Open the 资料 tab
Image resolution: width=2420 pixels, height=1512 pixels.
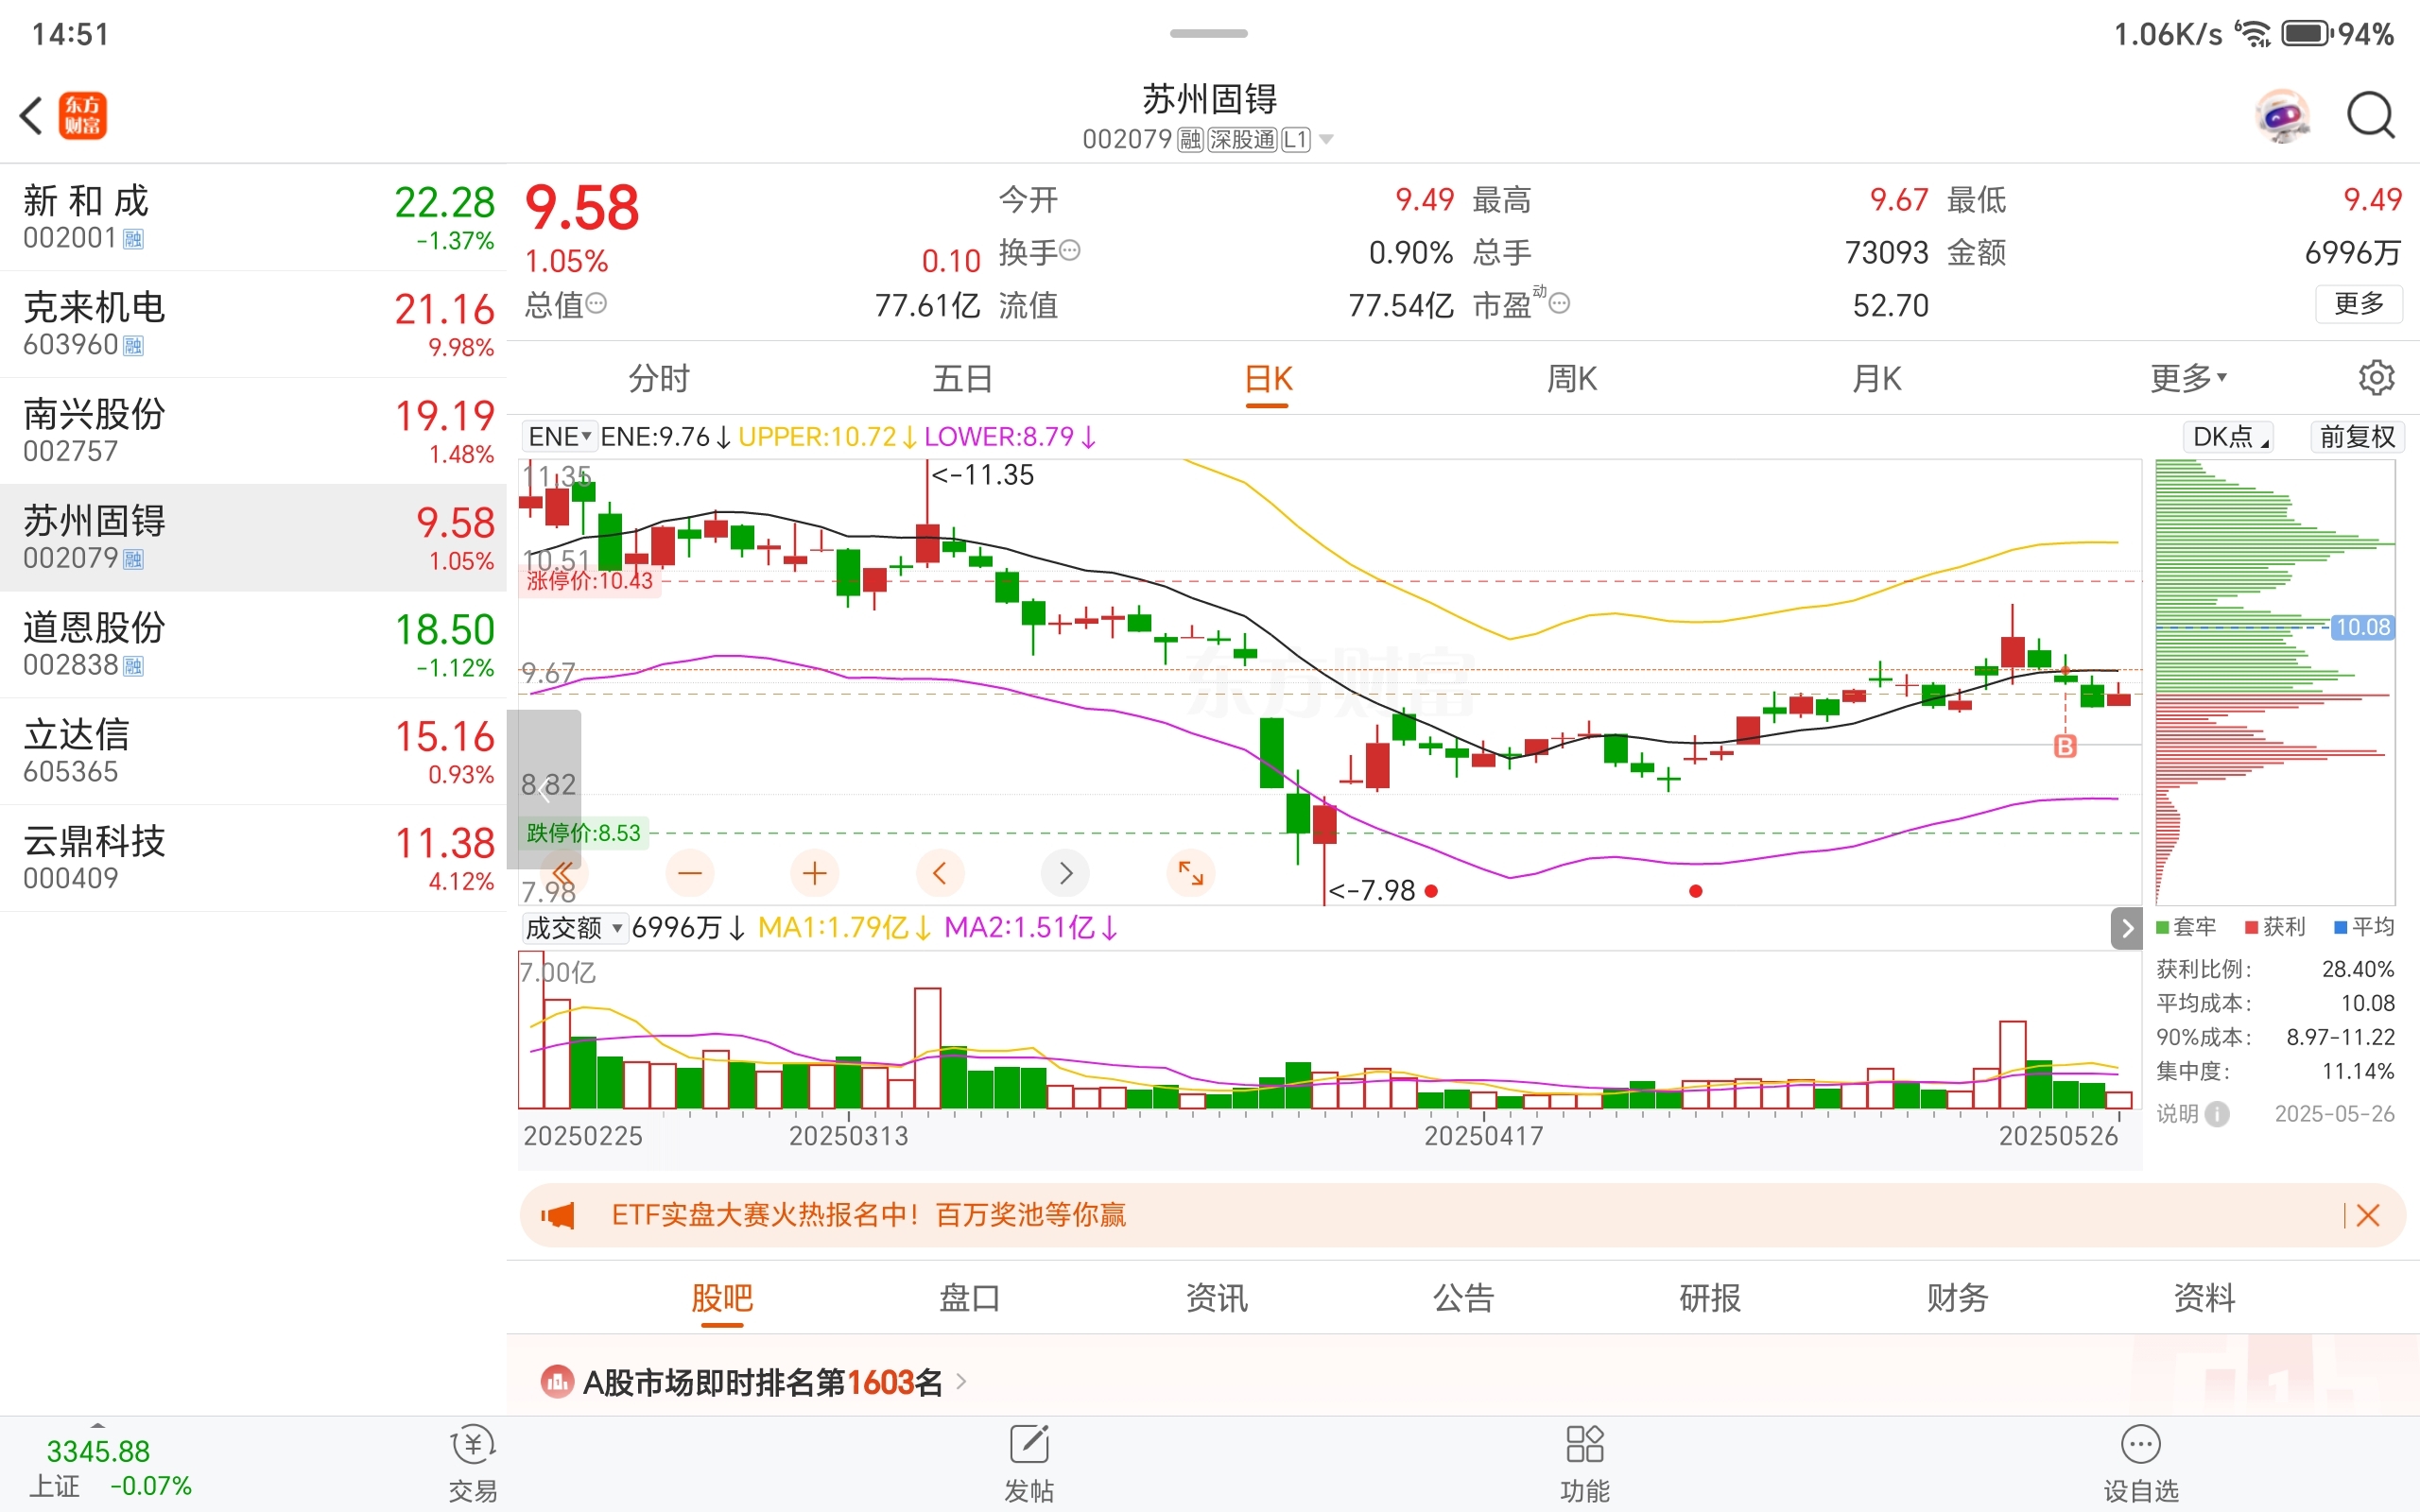coord(2204,1298)
